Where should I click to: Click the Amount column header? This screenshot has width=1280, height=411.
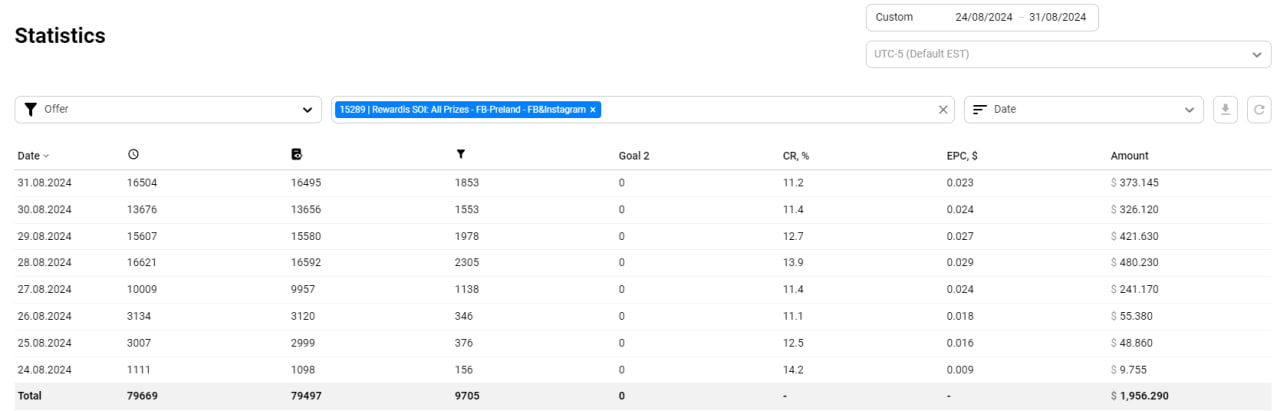[x=1129, y=156]
